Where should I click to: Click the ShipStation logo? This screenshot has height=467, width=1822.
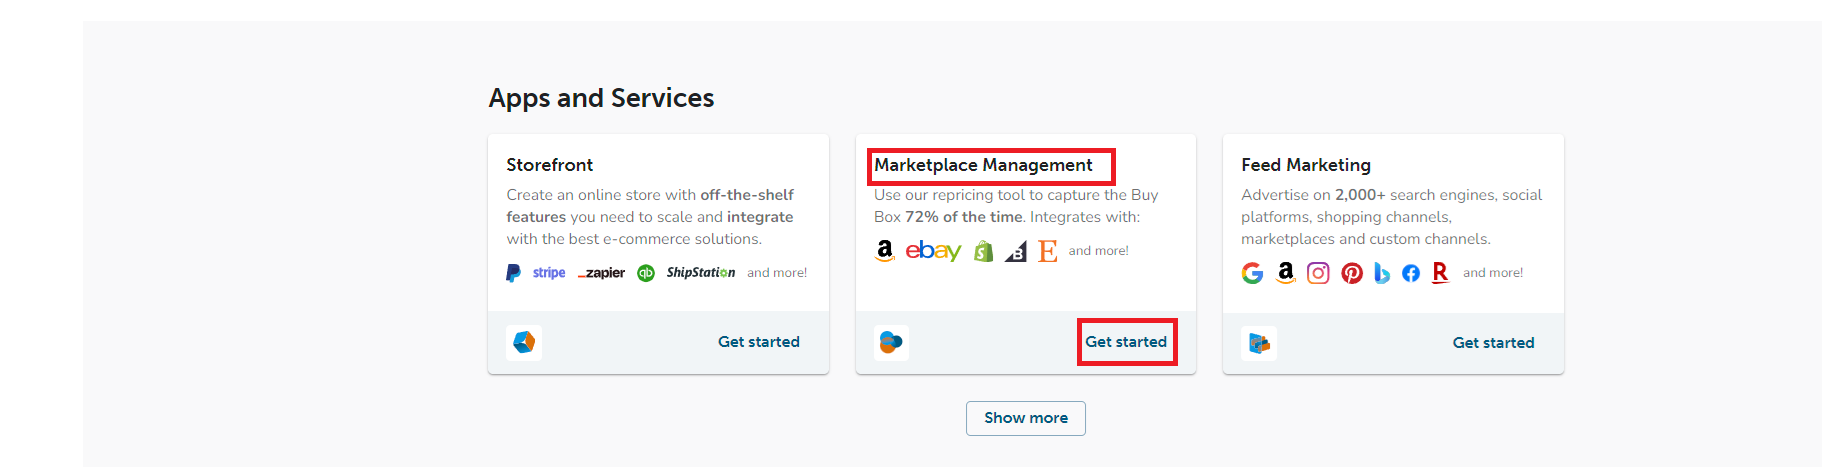point(701,273)
